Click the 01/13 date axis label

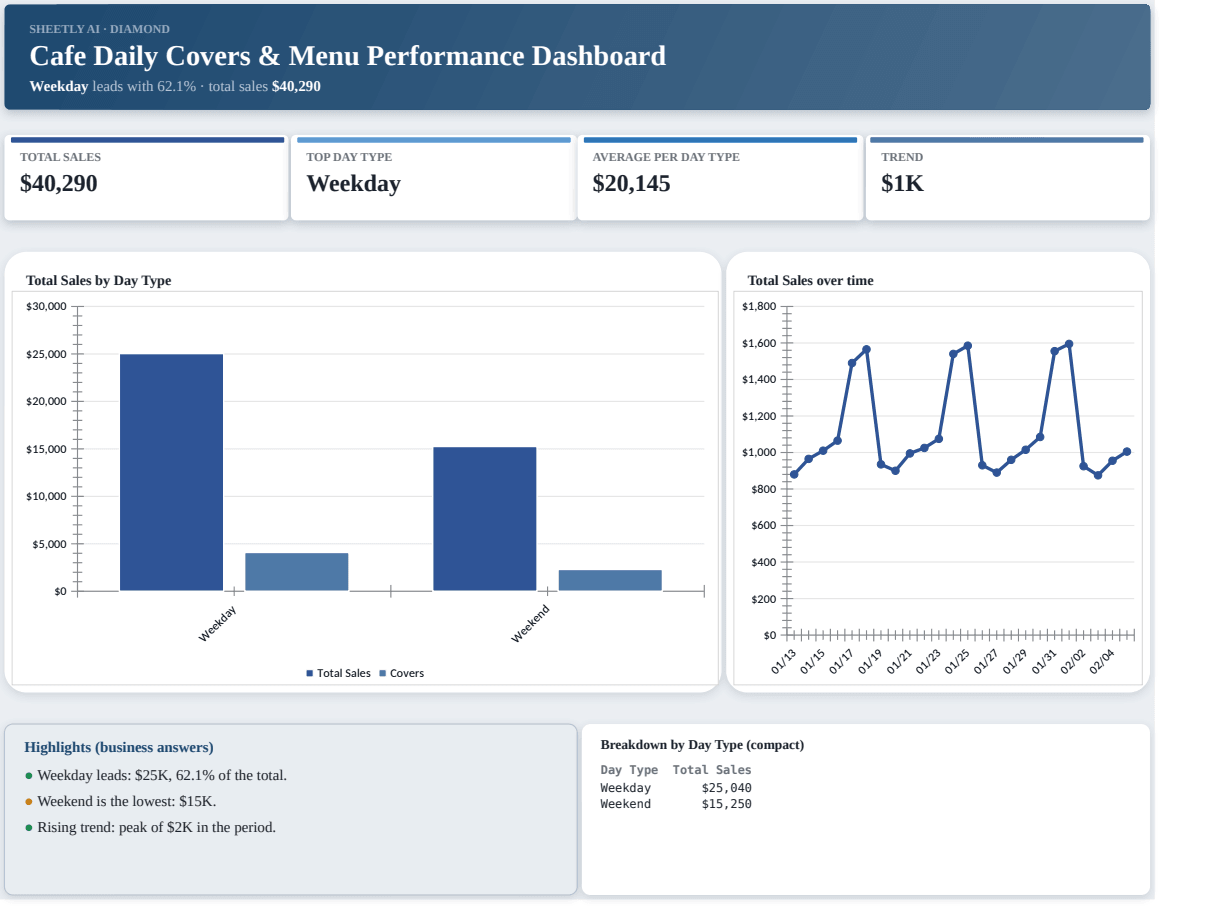coord(784,661)
